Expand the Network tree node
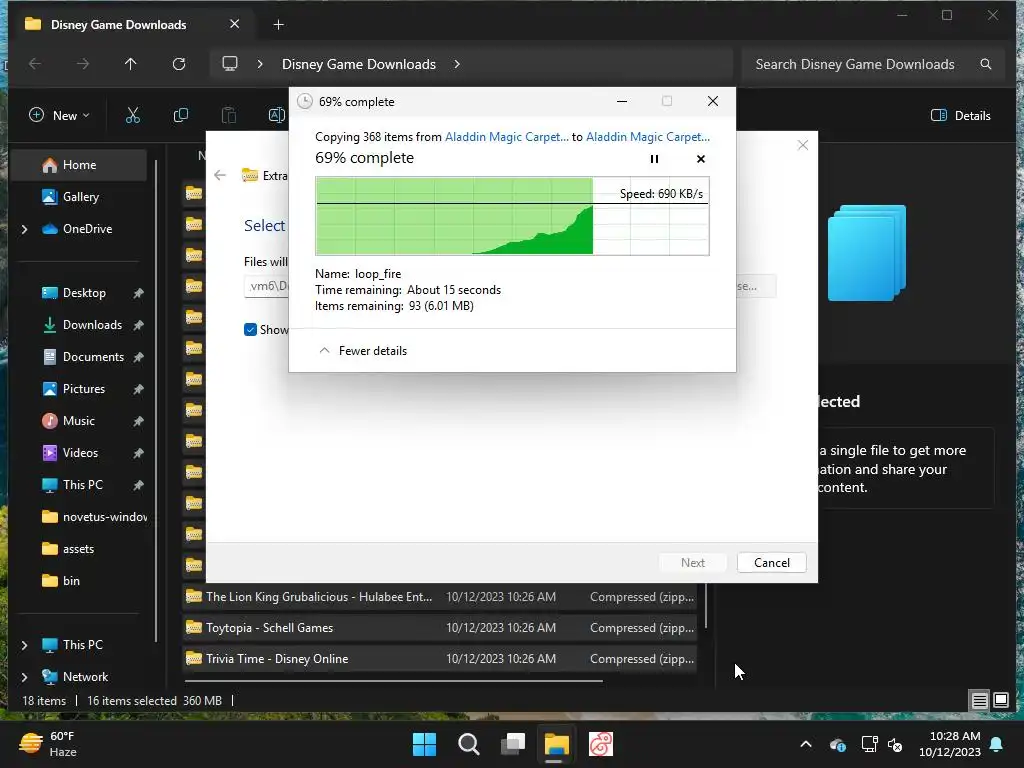The width and height of the screenshot is (1024, 768). (x=24, y=677)
